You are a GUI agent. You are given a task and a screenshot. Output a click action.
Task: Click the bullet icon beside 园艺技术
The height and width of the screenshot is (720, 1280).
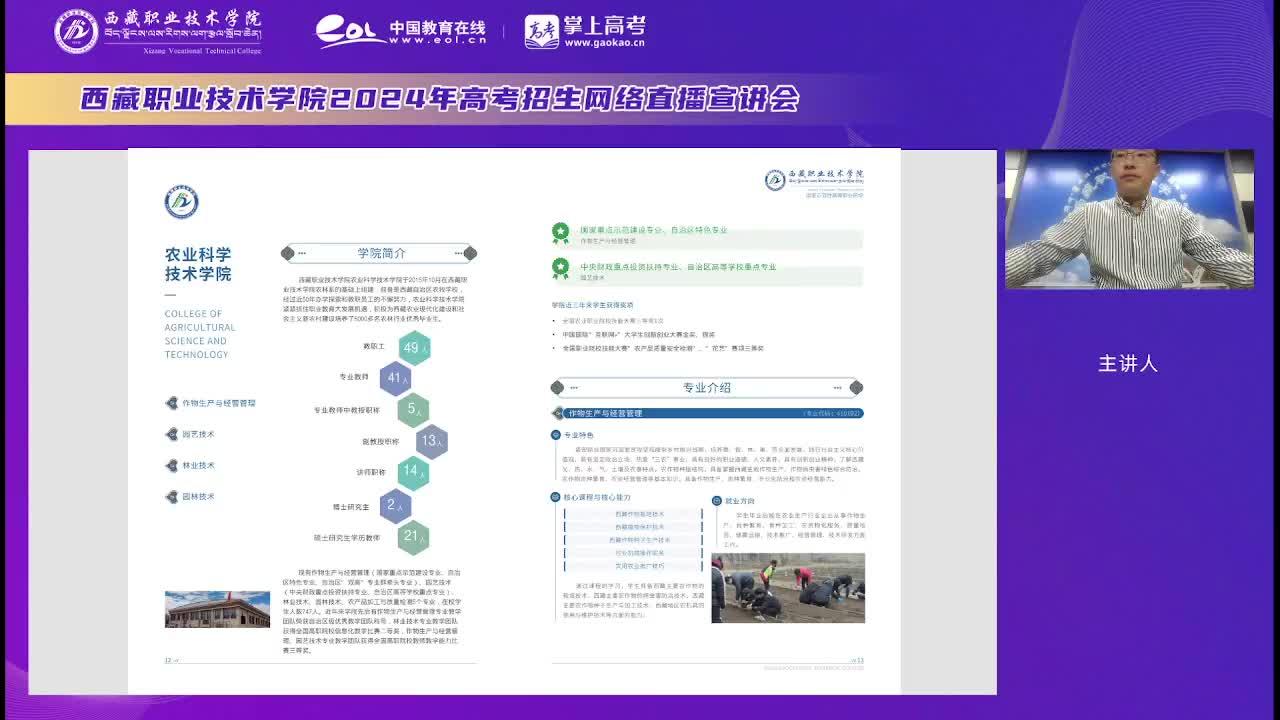point(172,434)
